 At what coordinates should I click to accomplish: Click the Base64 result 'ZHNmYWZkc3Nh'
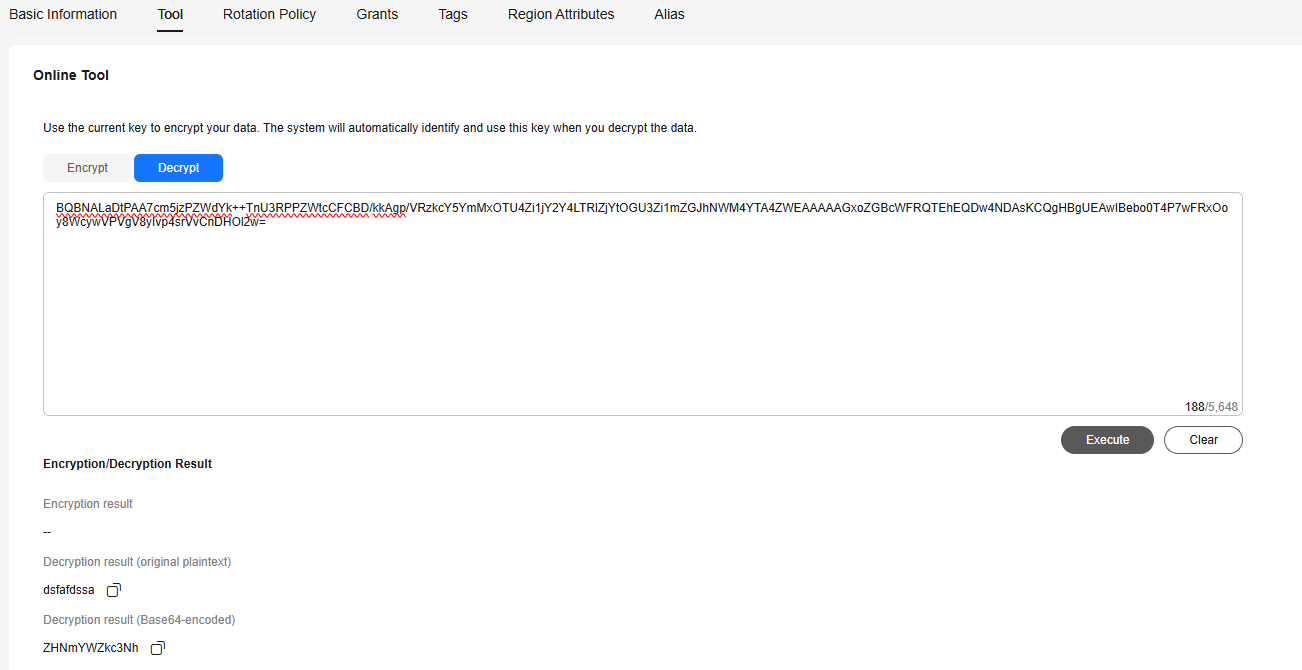tap(91, 648)
